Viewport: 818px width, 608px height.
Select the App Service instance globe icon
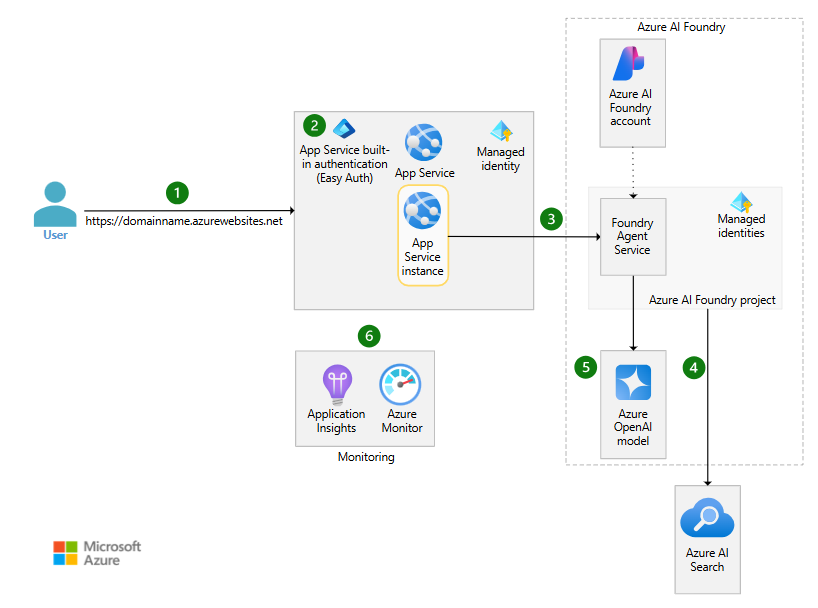click(423, 210)
